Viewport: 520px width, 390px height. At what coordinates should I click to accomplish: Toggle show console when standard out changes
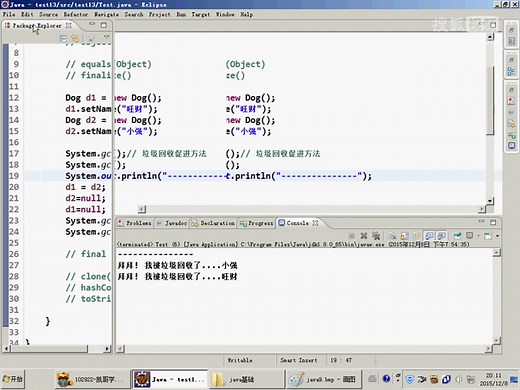point(429,236)
